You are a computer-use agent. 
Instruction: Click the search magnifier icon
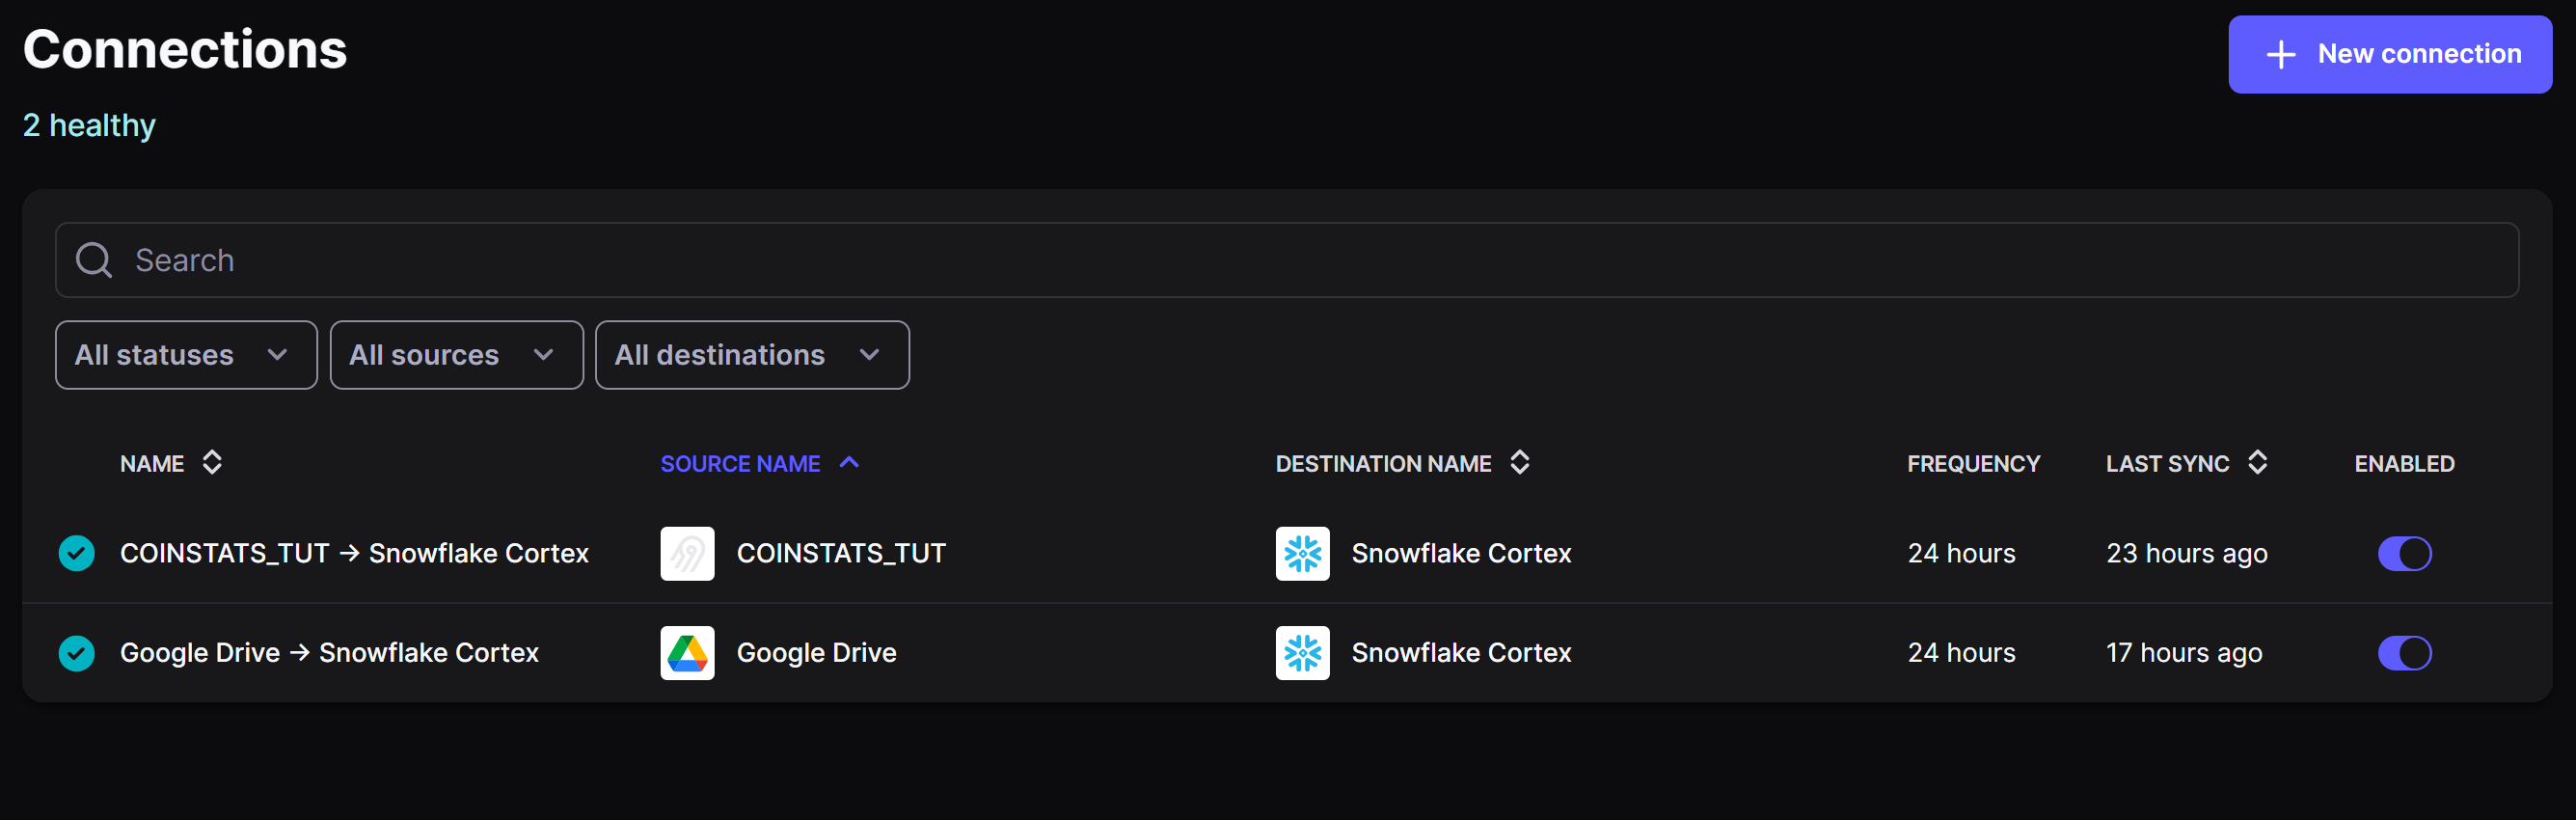coord(93,260)
